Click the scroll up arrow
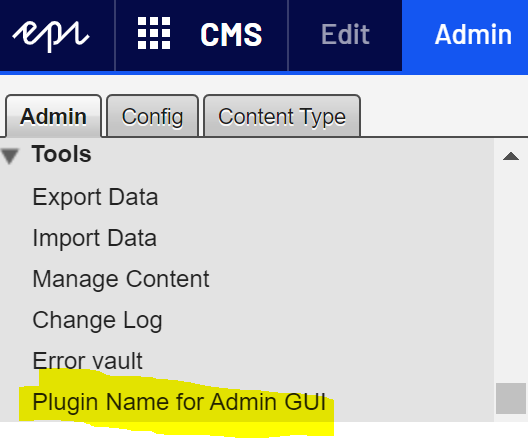 (x=511, y=156)
